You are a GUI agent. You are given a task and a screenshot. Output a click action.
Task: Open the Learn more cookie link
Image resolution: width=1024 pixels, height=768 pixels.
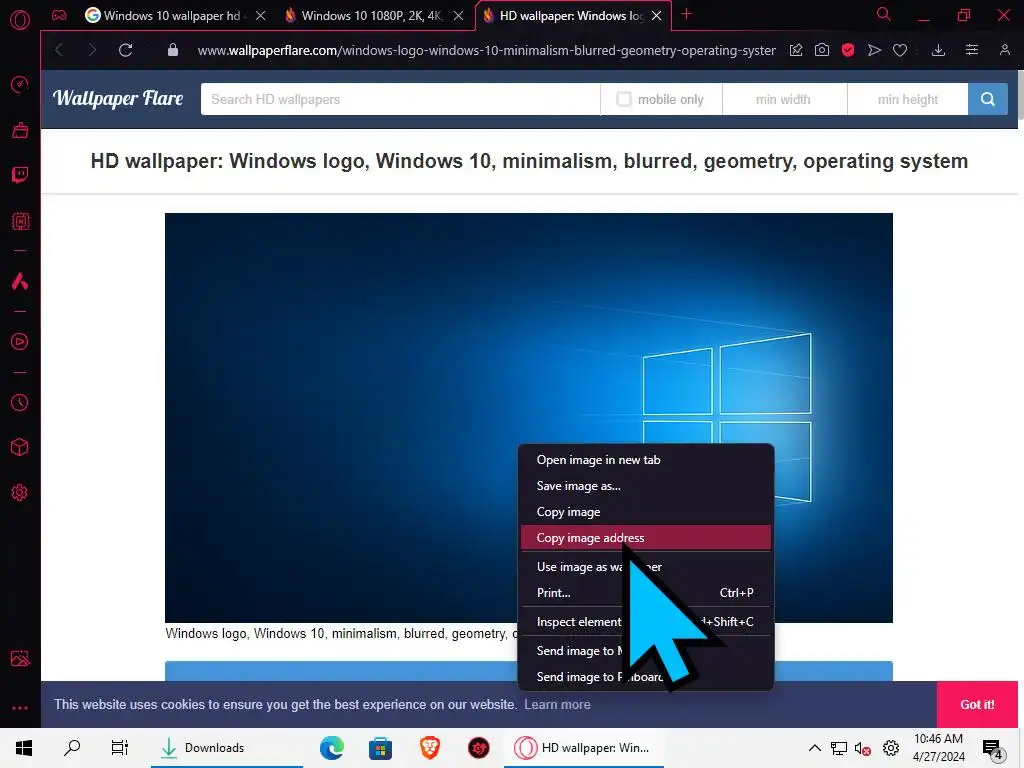(557, 705)
